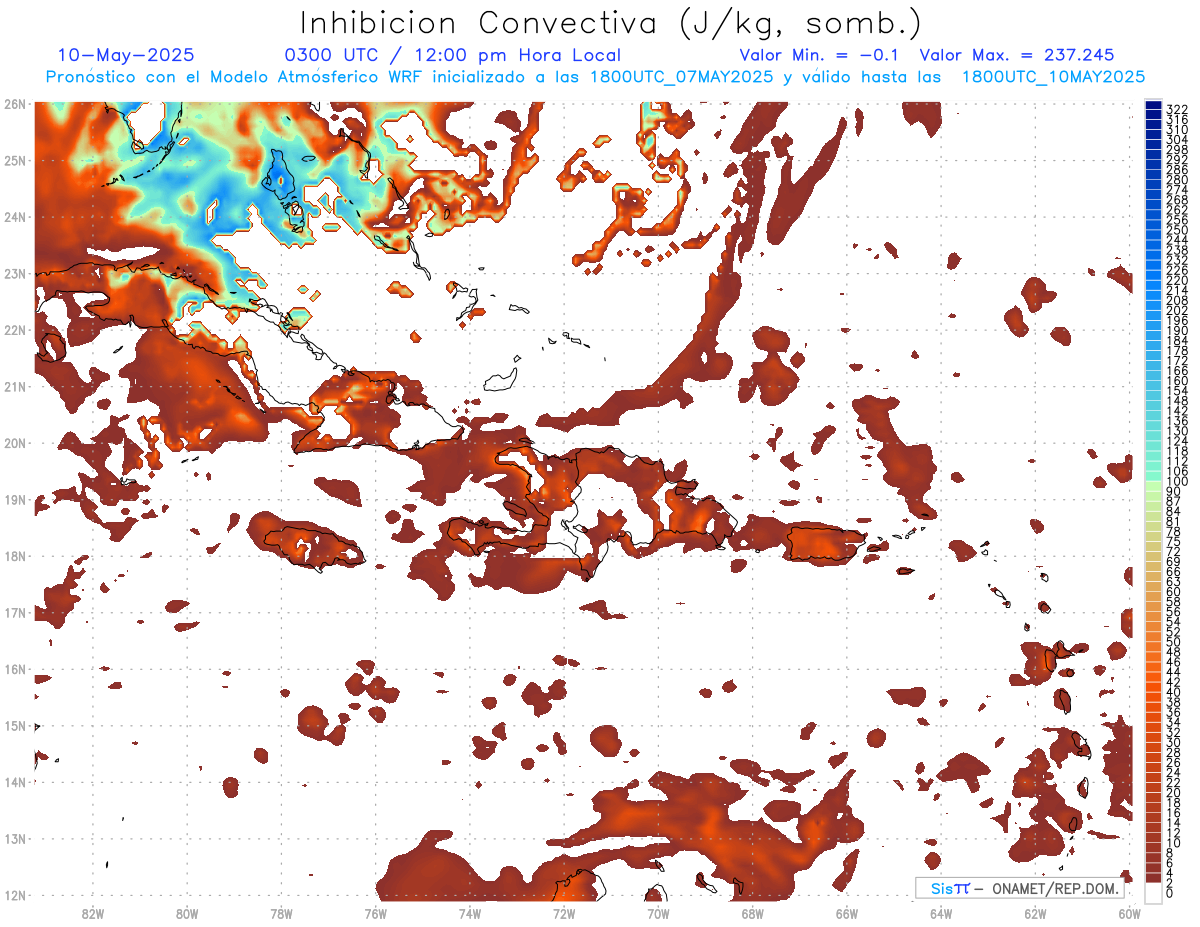
Task: Click the 26N latitude label
Action: (14, 104)
